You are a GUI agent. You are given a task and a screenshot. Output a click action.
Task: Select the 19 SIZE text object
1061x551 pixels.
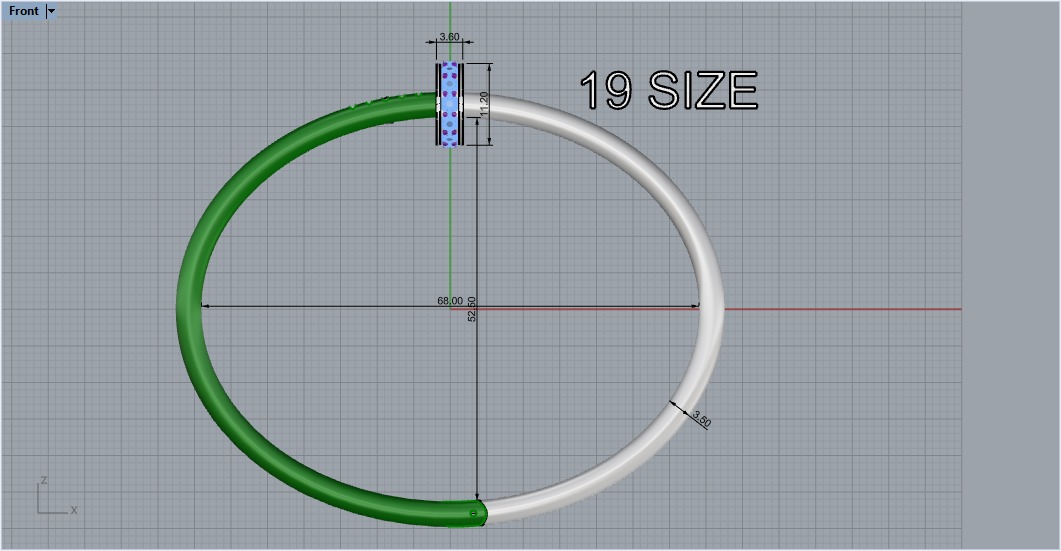click(669, 90)
